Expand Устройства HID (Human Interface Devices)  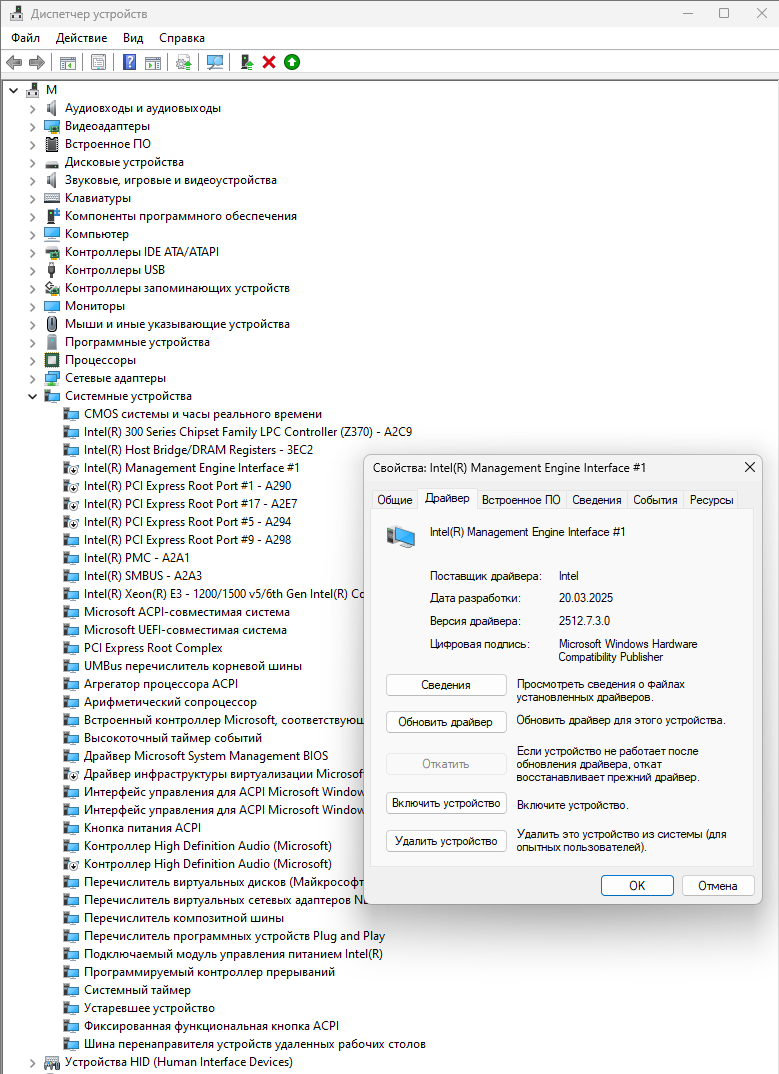(x=32, y=1062)
